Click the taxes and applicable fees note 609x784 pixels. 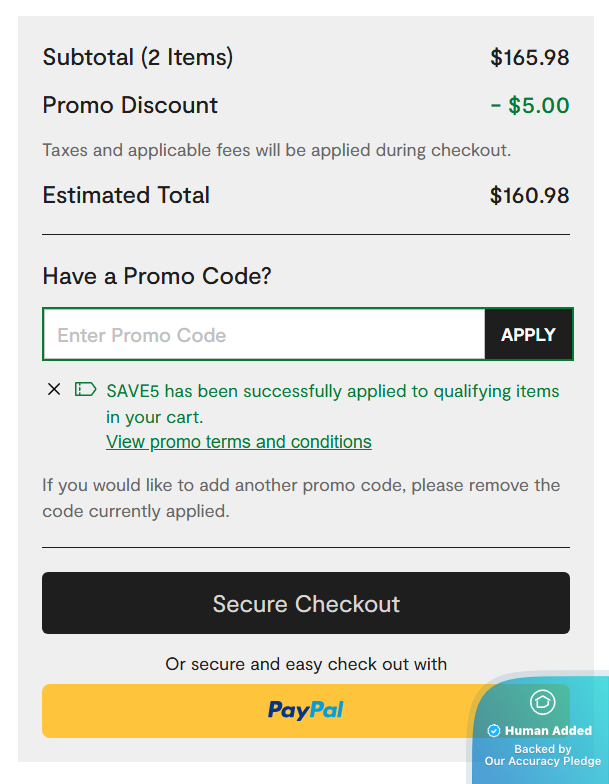[277, 151]
